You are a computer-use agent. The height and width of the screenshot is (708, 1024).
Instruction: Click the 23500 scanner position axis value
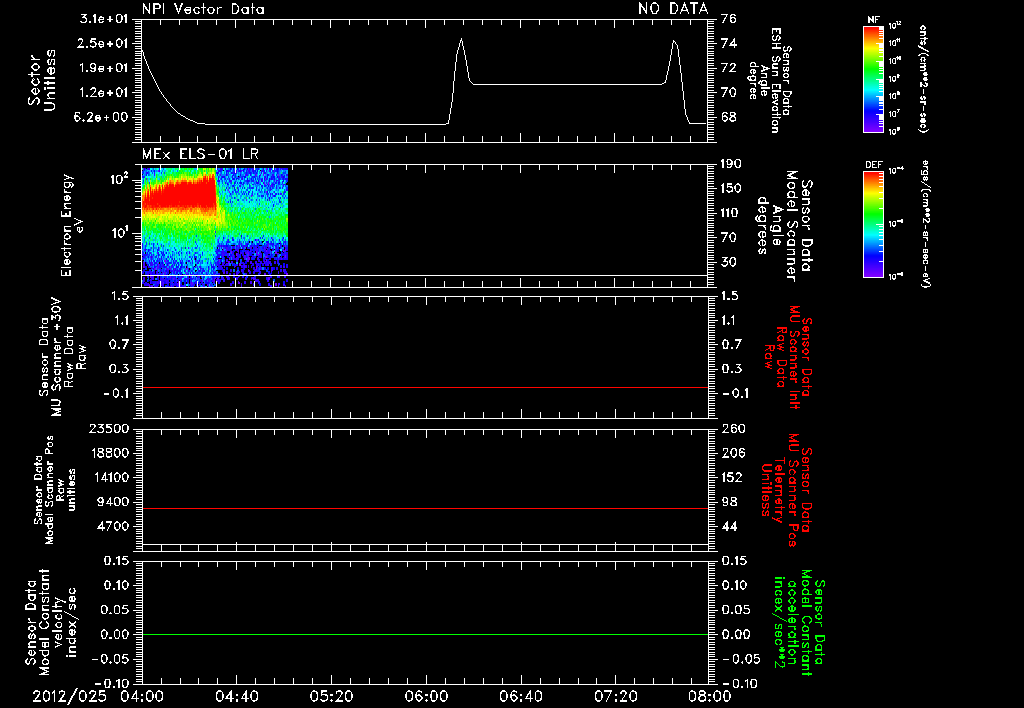109,428
